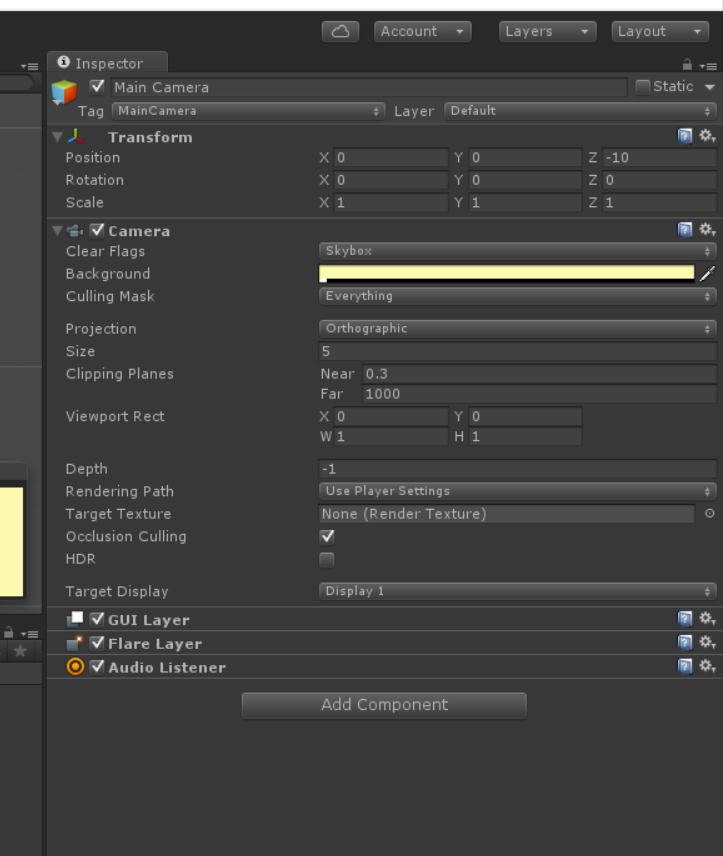The width and height of the screenshot is (723, 856).
Task: Edit Position X field
Action: (x=391, y=158)
